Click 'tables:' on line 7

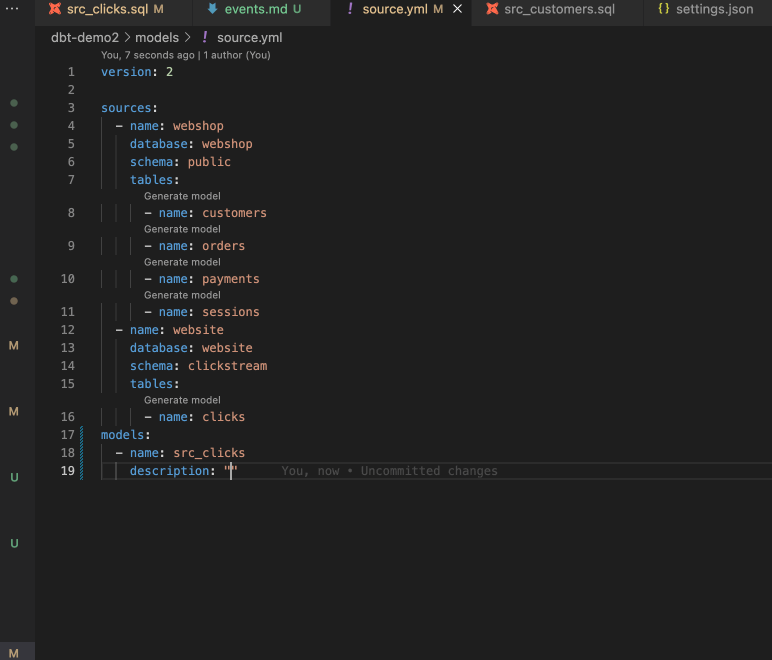pos(155,180)
